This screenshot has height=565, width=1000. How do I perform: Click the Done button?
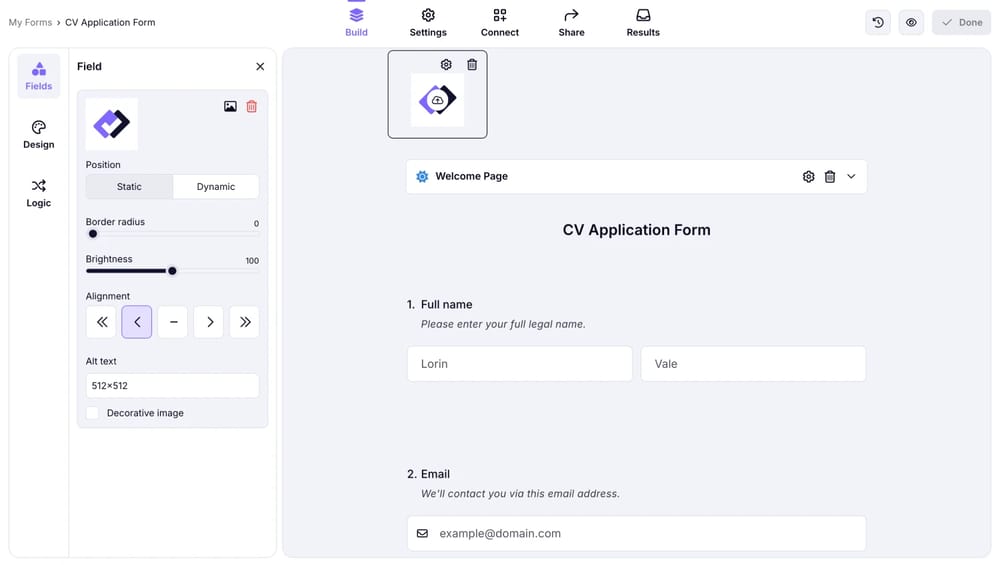[x=960, y=22]
